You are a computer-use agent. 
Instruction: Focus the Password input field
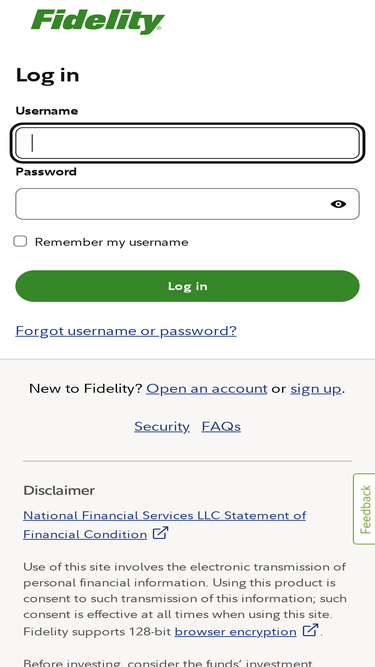pos(188,204)
